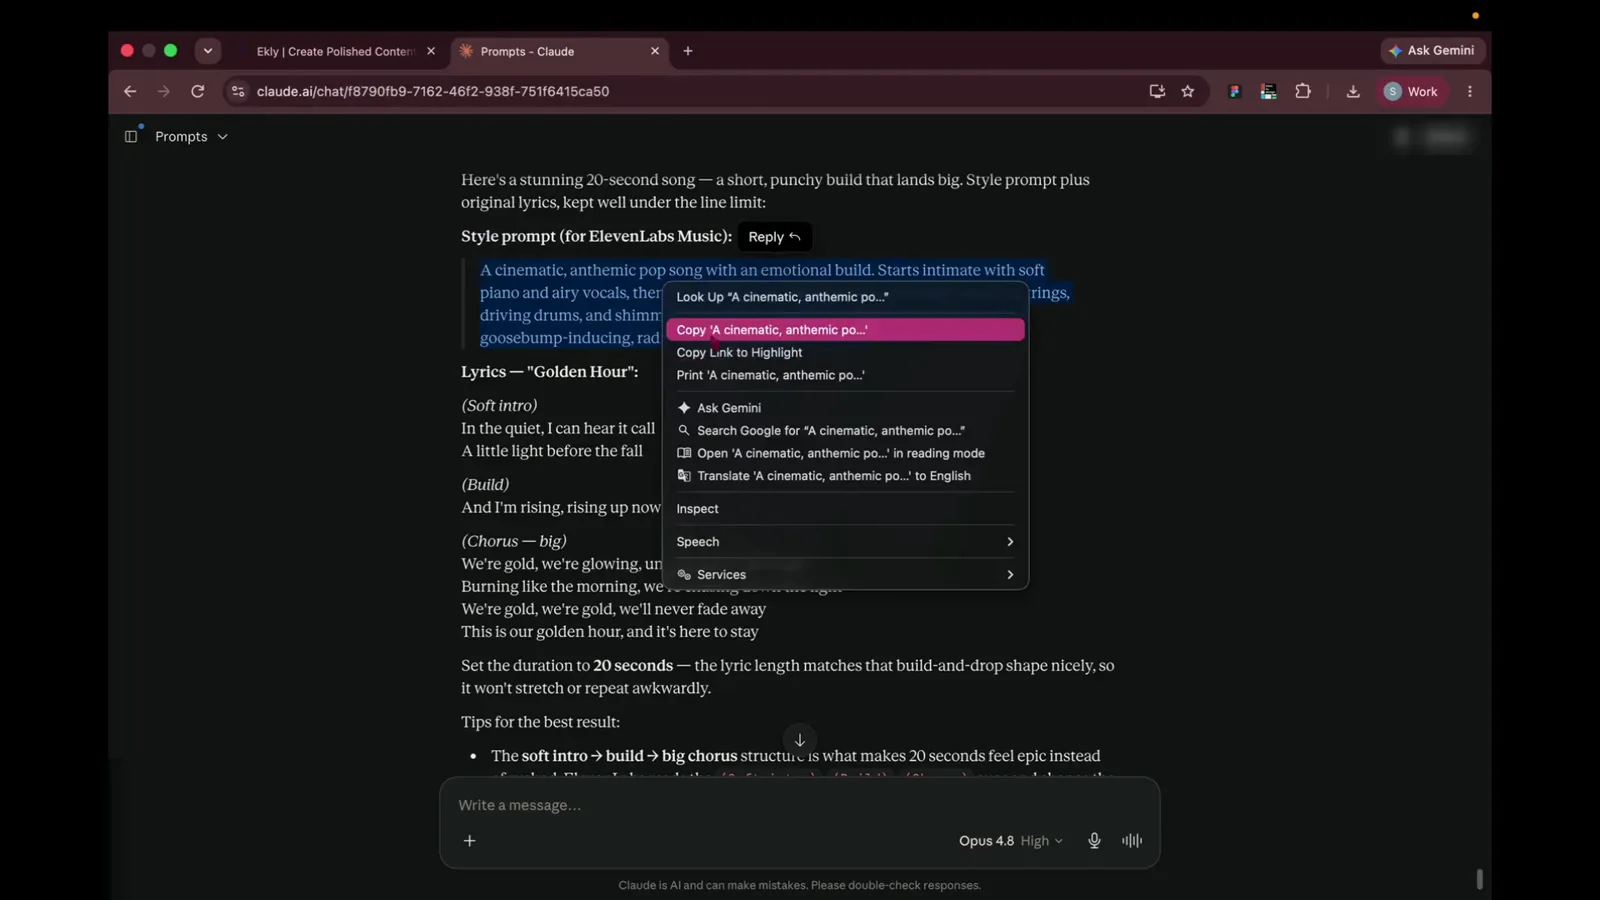Click 'This is our golden hour' lyric line
This screenshot has width=1600, height=900.
(610, 632)
